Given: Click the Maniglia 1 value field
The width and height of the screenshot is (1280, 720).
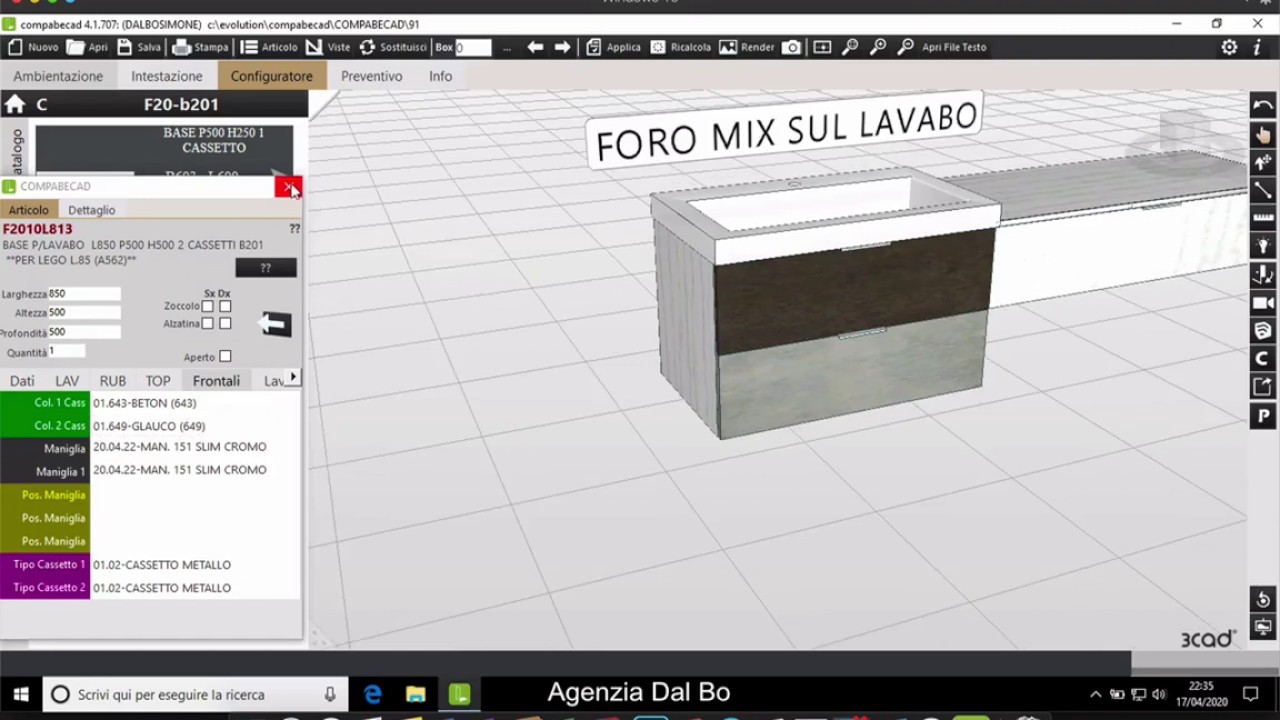Looking at the screenshot, I should tap(195, 470).
